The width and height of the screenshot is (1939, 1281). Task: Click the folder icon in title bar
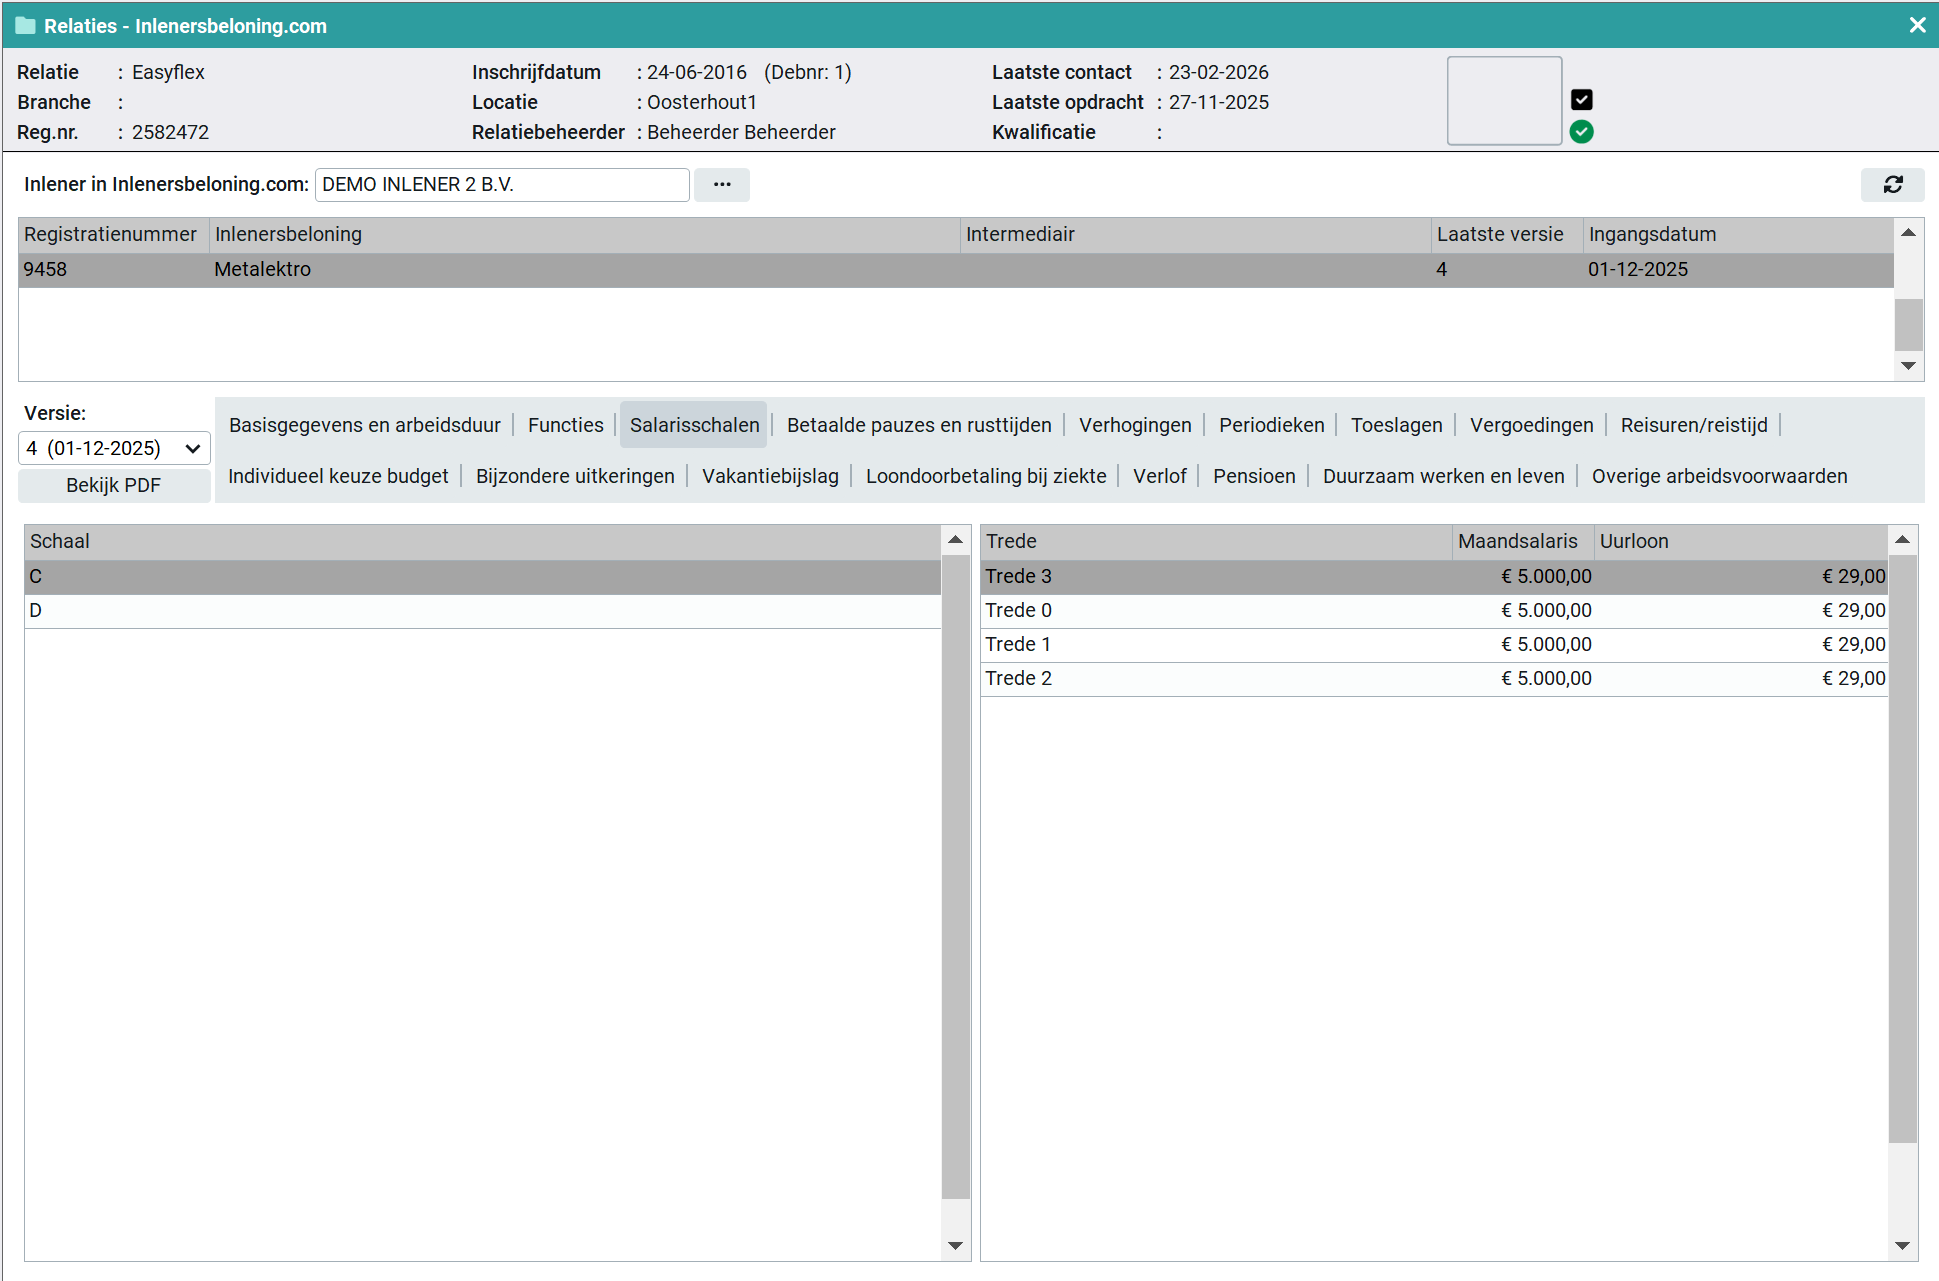[x=25, y=26]
